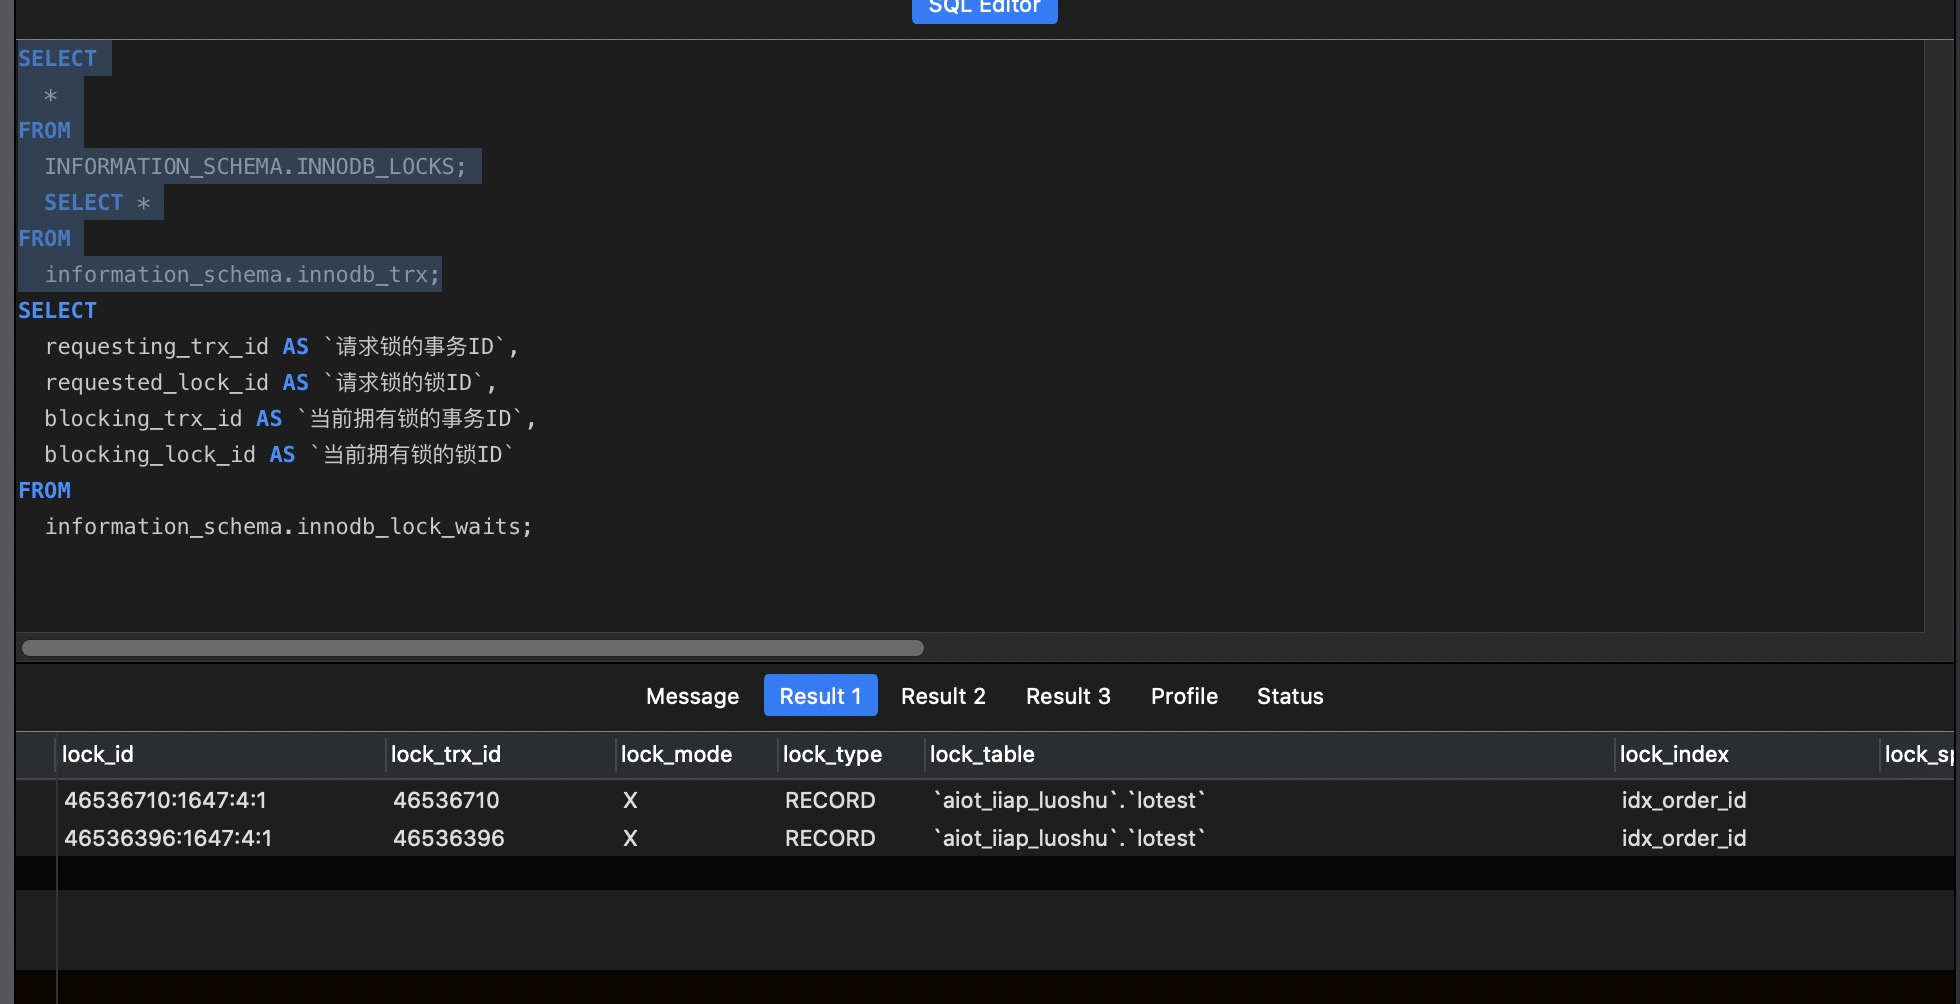Select lock_trx_id value 46536396
Screen dimensions: 1960x1004
[448, 838]
